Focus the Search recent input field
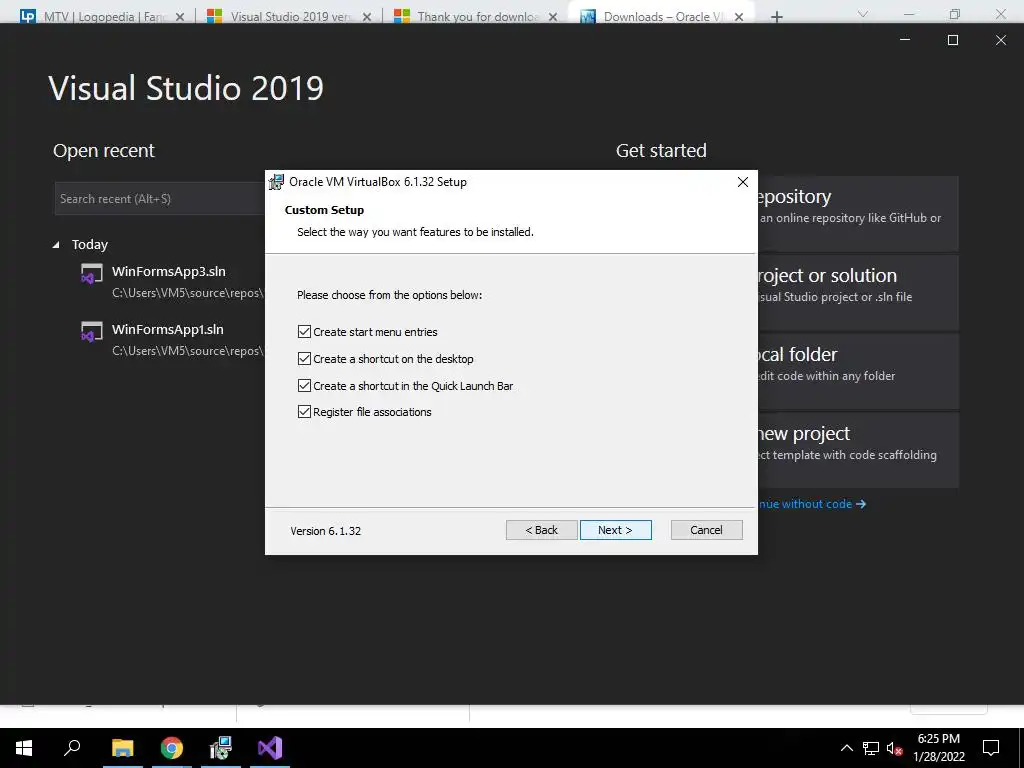The width and height of the screenshot is (1024, 768). tap(160, 199)
